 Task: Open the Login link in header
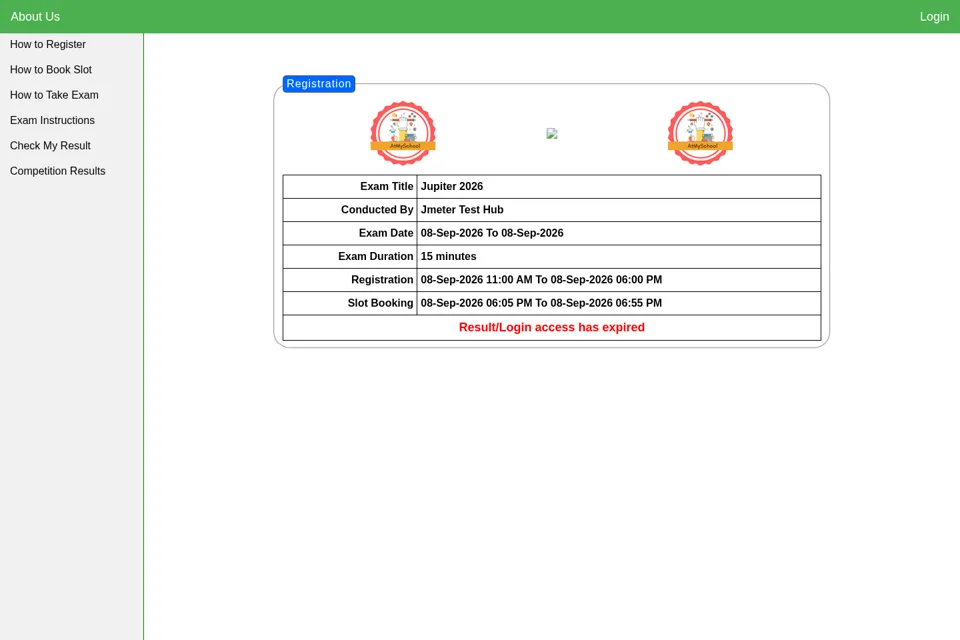(934, 17)
